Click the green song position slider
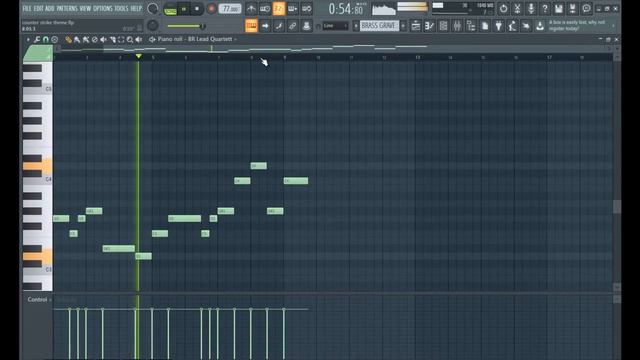 [186, 26]
